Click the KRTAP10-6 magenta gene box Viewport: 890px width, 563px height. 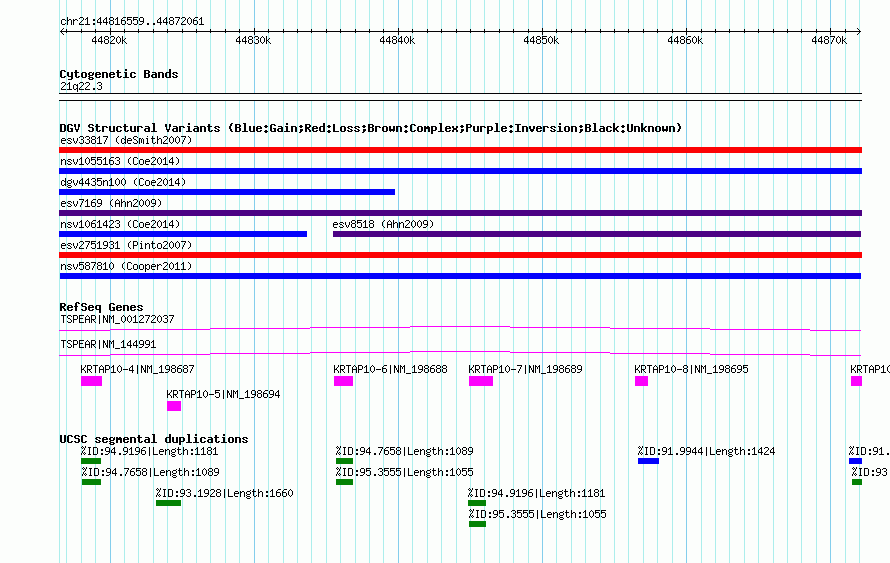coord(343,381)
